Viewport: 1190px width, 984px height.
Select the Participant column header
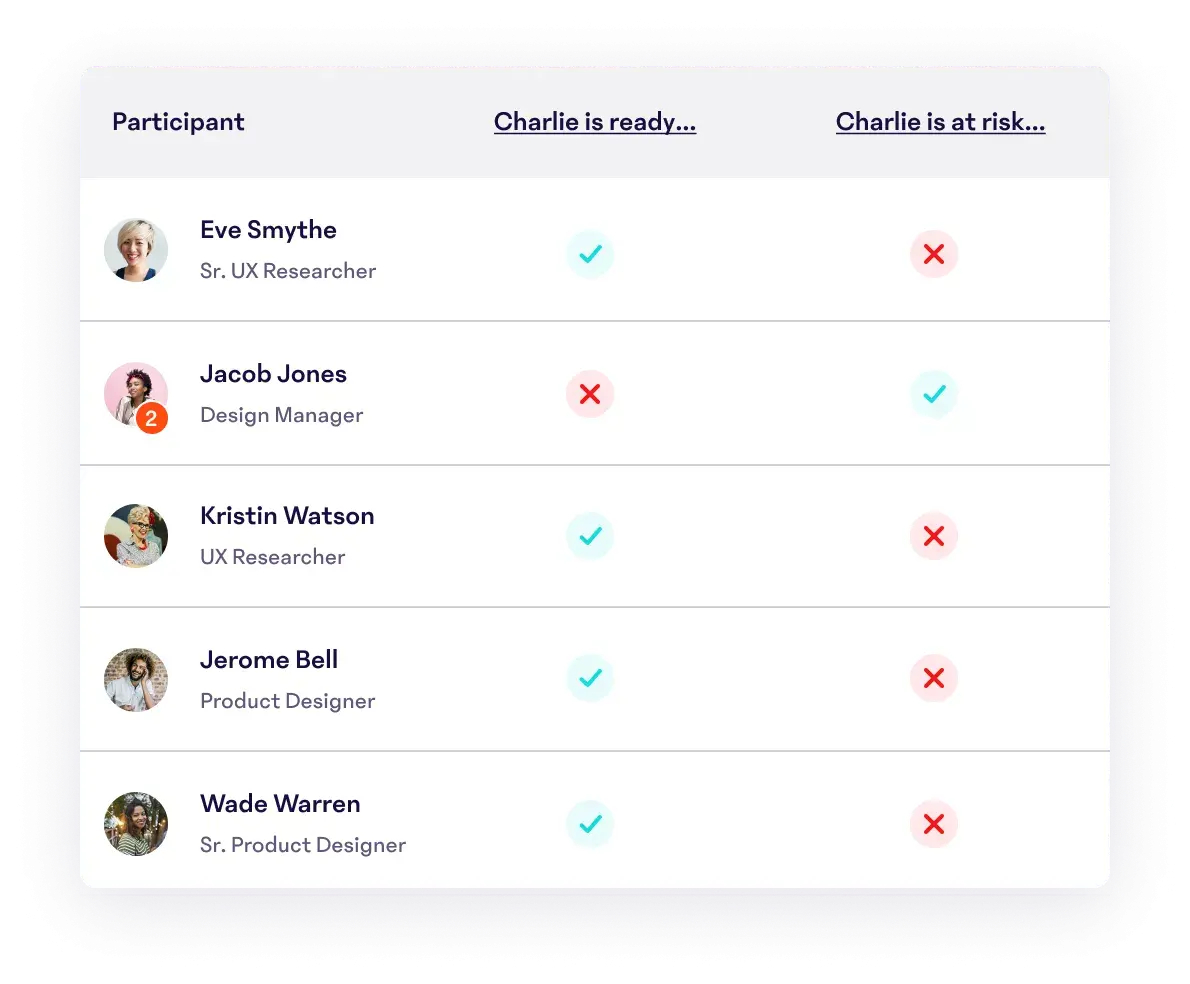(178, 122)
